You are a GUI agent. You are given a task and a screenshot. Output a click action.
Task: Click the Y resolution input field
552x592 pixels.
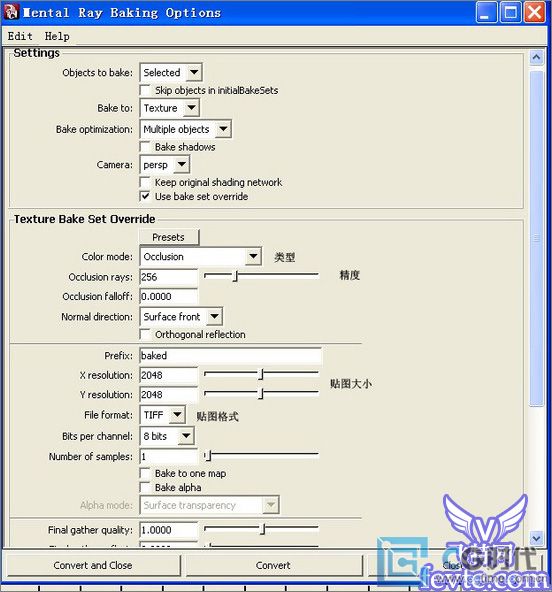click(169, 395)
